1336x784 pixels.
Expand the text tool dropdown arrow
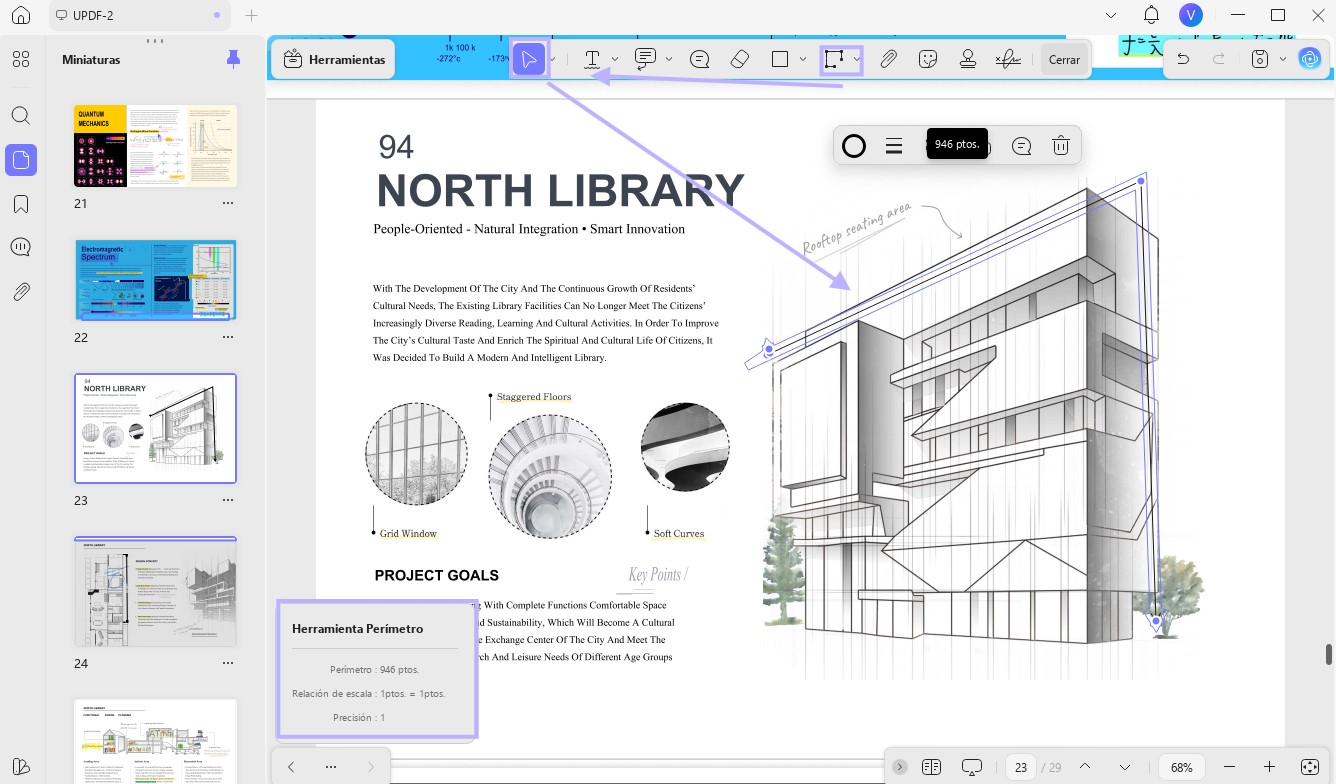point(615,60)
